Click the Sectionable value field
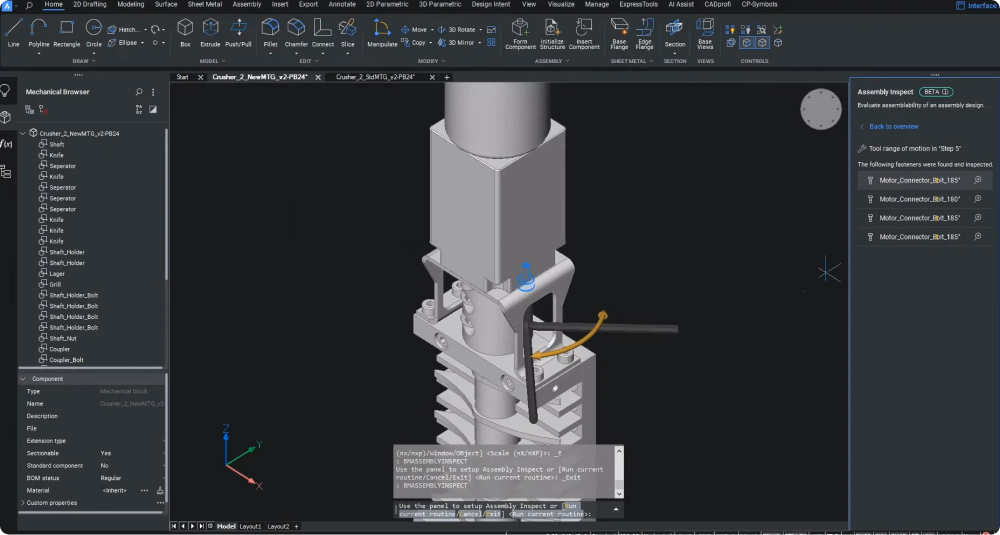This screenshot has width=1000, height=535. coord(106,453)
